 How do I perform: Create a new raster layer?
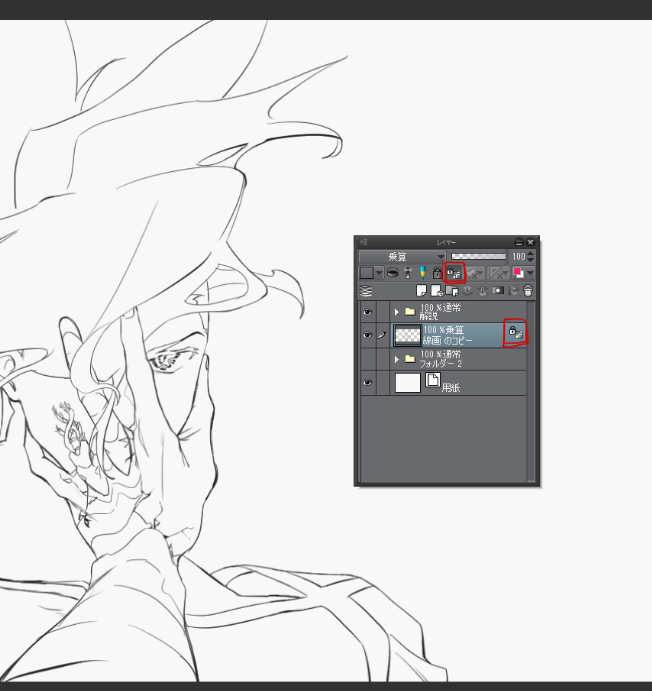[421, 291]
